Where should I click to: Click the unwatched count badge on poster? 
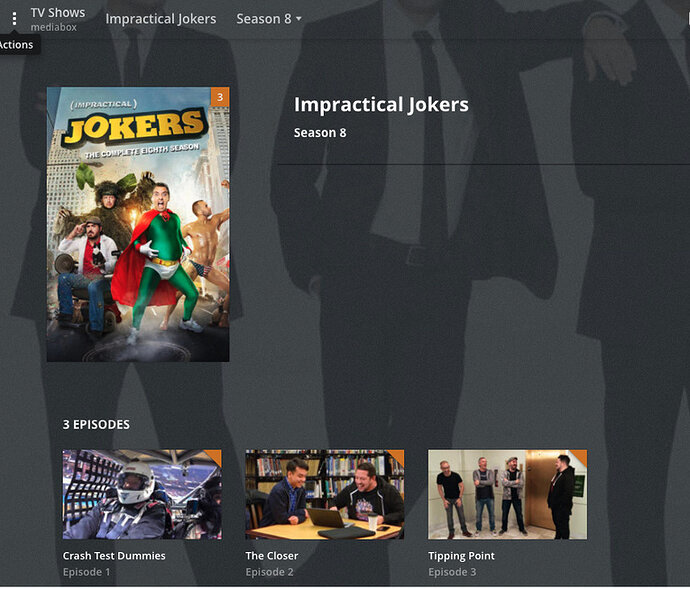220,97
